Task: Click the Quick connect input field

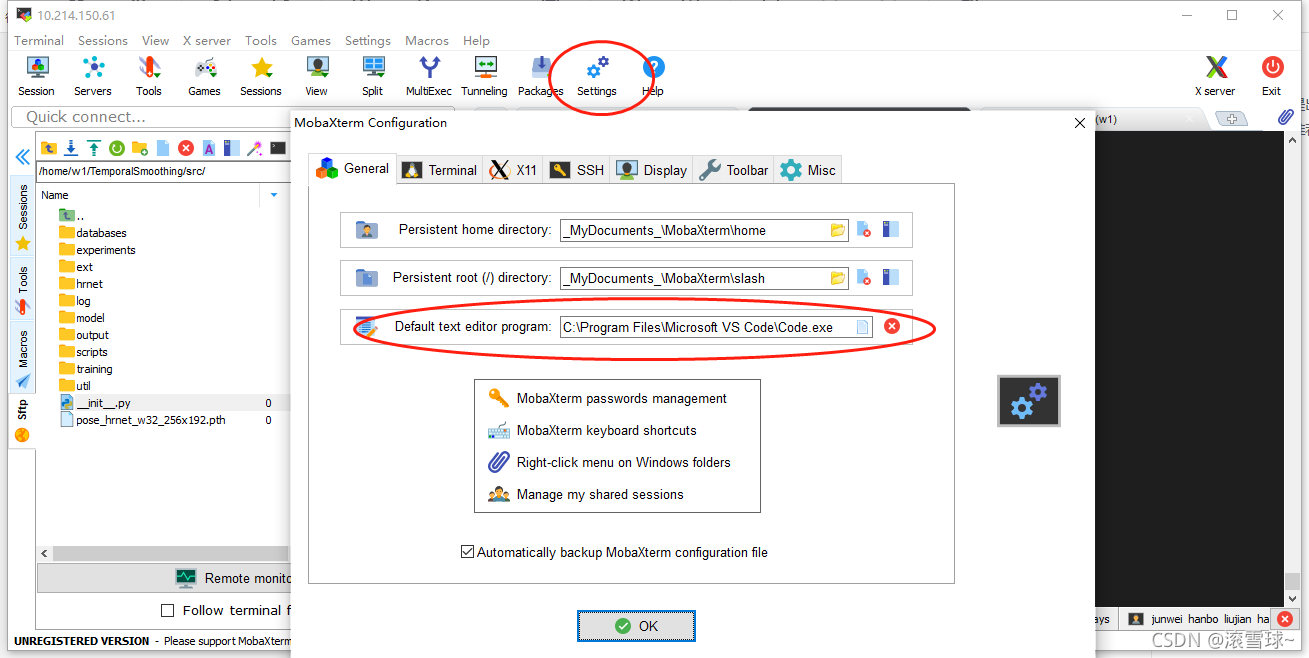Action: click(x=232, y=117)
